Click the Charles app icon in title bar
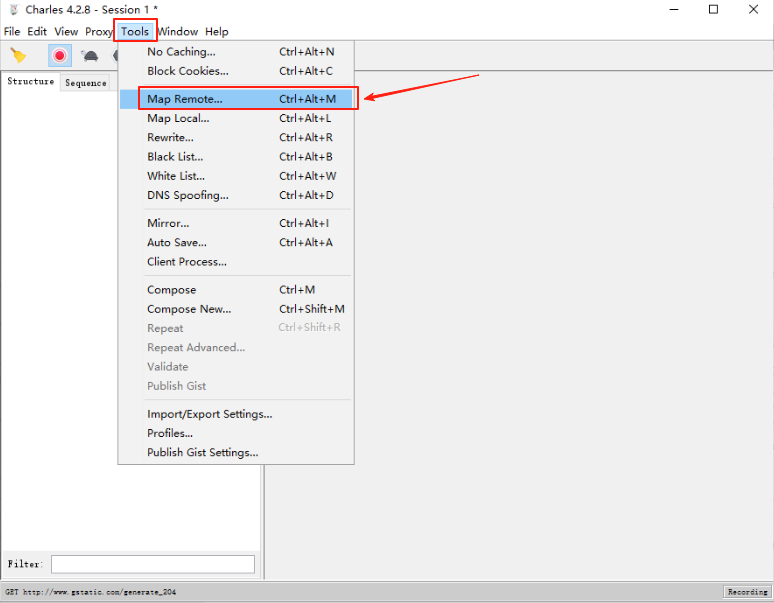The height and width of the screenshot is (603, 774). point(14,9)
